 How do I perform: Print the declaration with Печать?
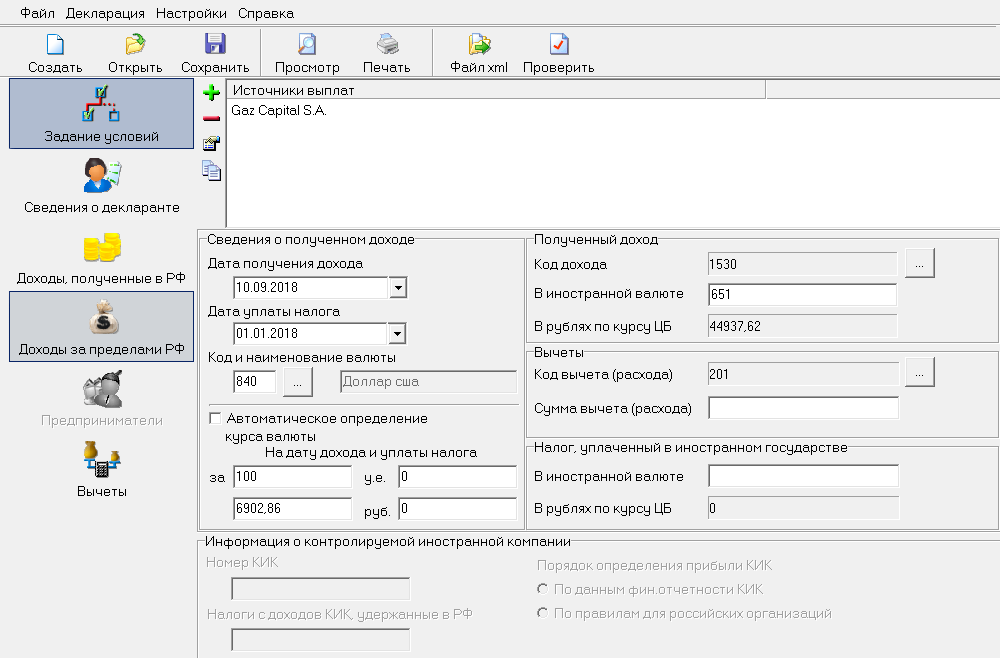386,54
